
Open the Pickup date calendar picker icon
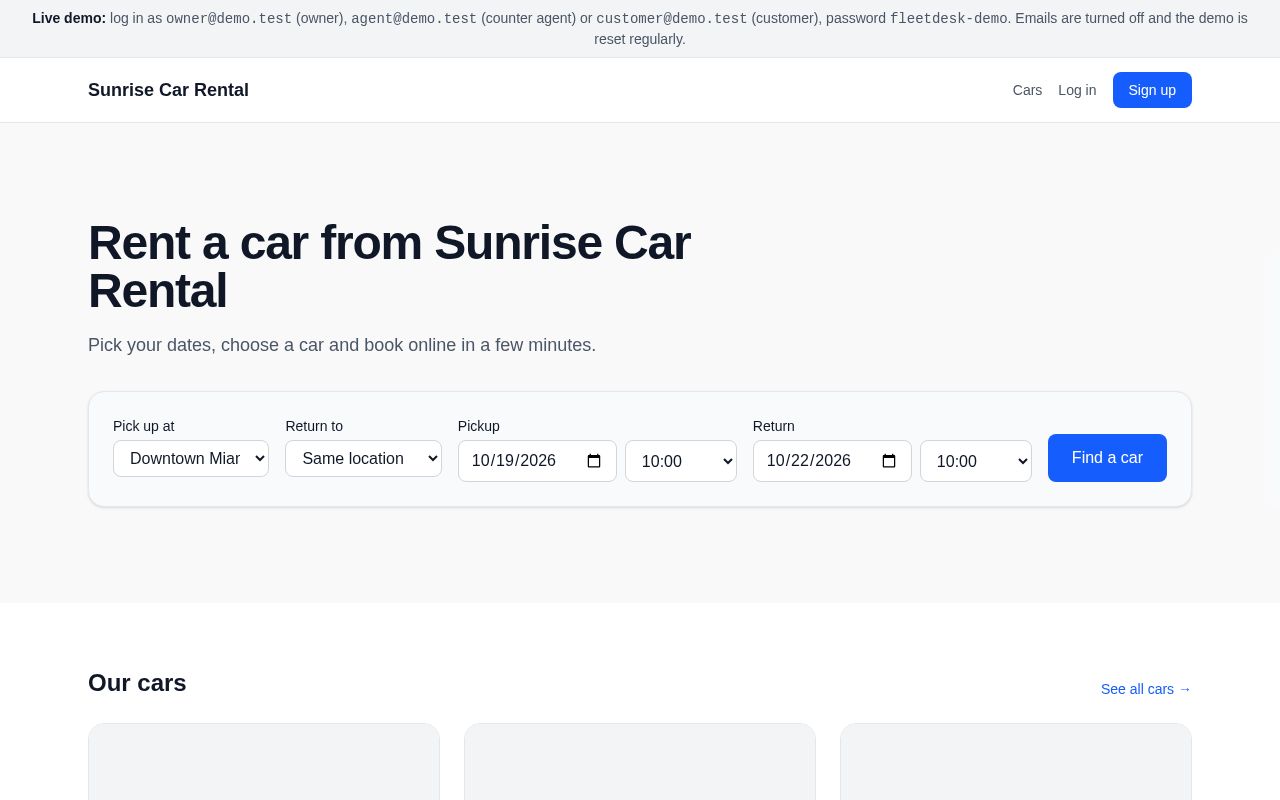coord(594,461)
